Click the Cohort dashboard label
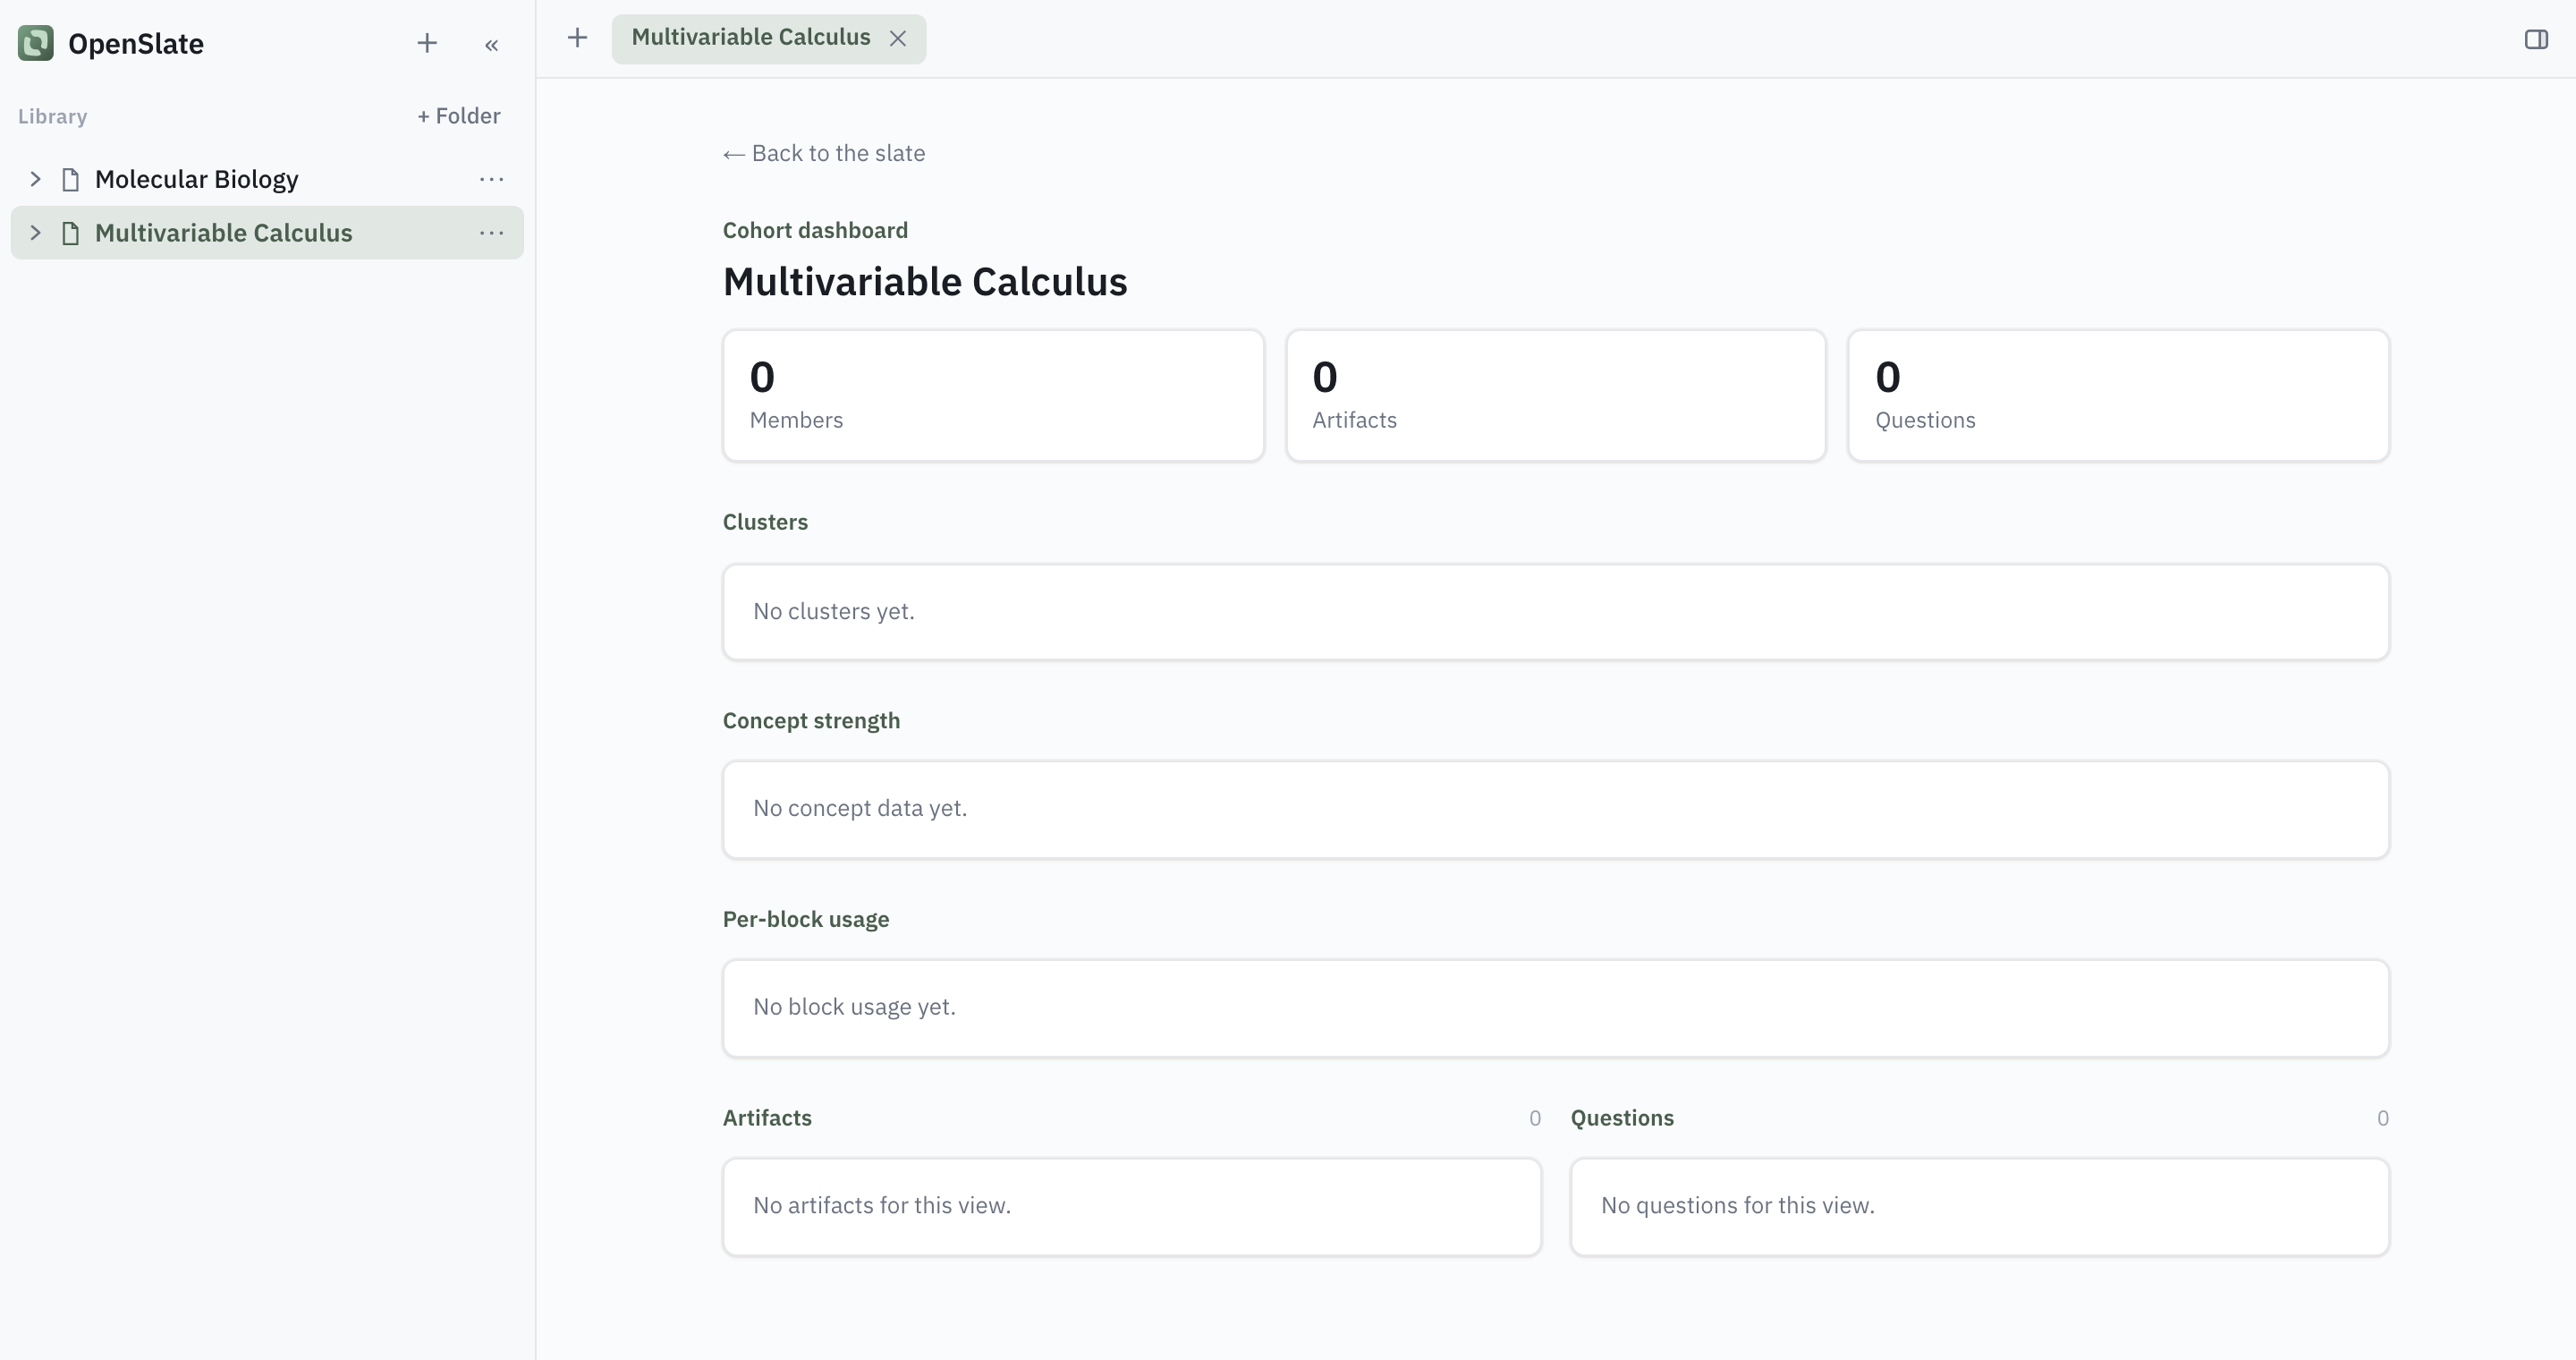The width and height of the screenshot is (2576, 1360). [x=815, y=230]
